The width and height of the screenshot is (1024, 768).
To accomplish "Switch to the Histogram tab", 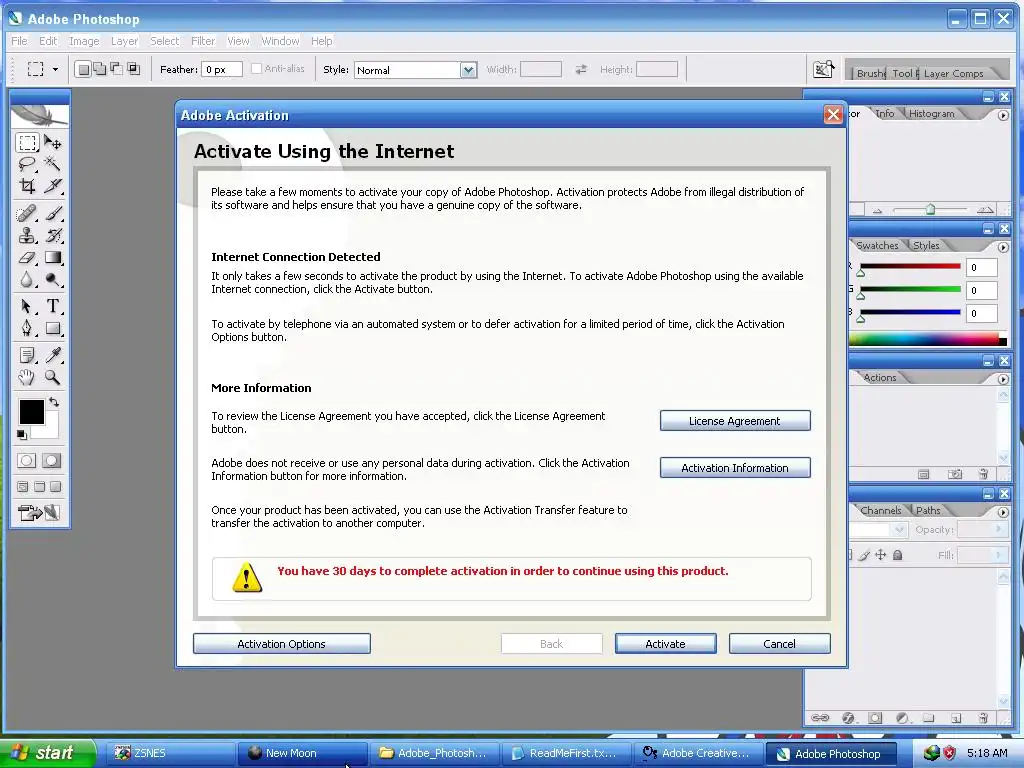I will pyautogui.click(x=932, y=114).
